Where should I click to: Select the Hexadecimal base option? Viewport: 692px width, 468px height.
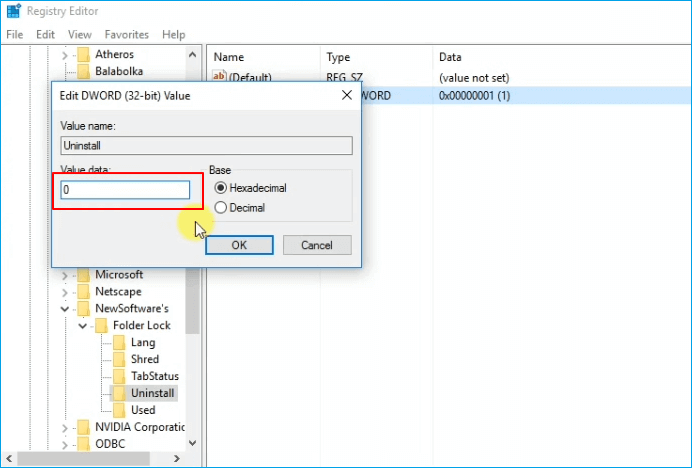(x=221, y=187)
